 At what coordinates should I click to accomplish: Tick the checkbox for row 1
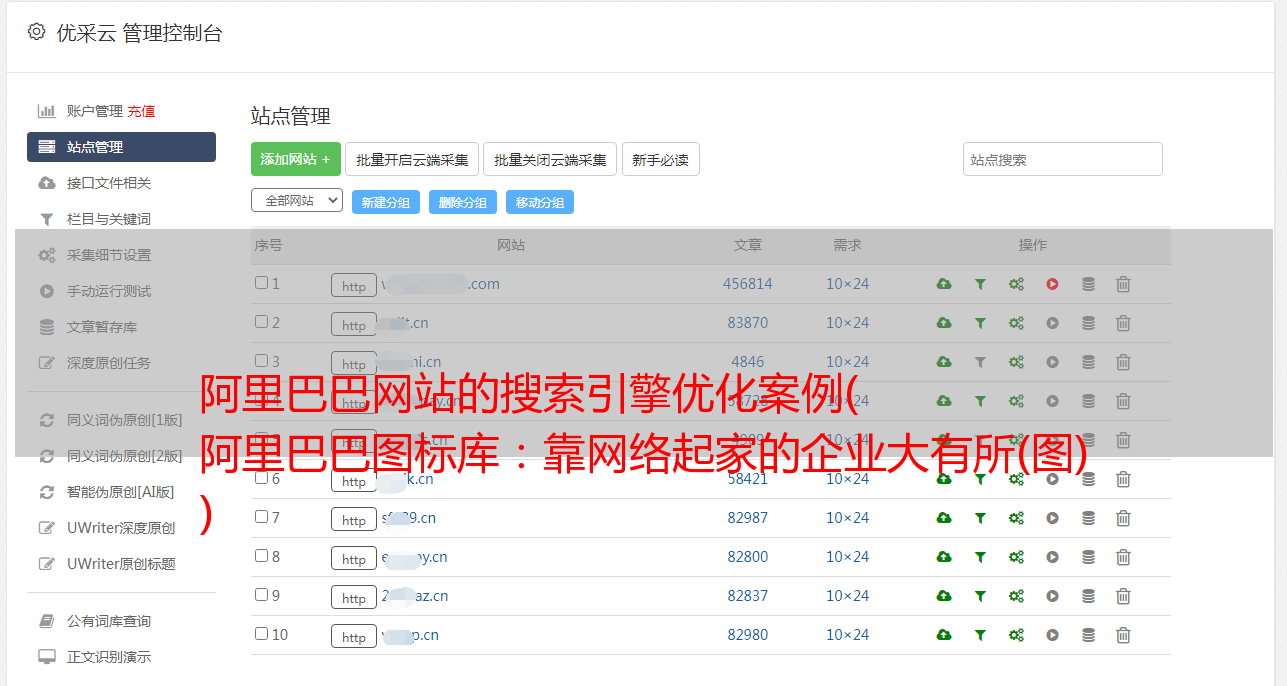coord(261,283)
